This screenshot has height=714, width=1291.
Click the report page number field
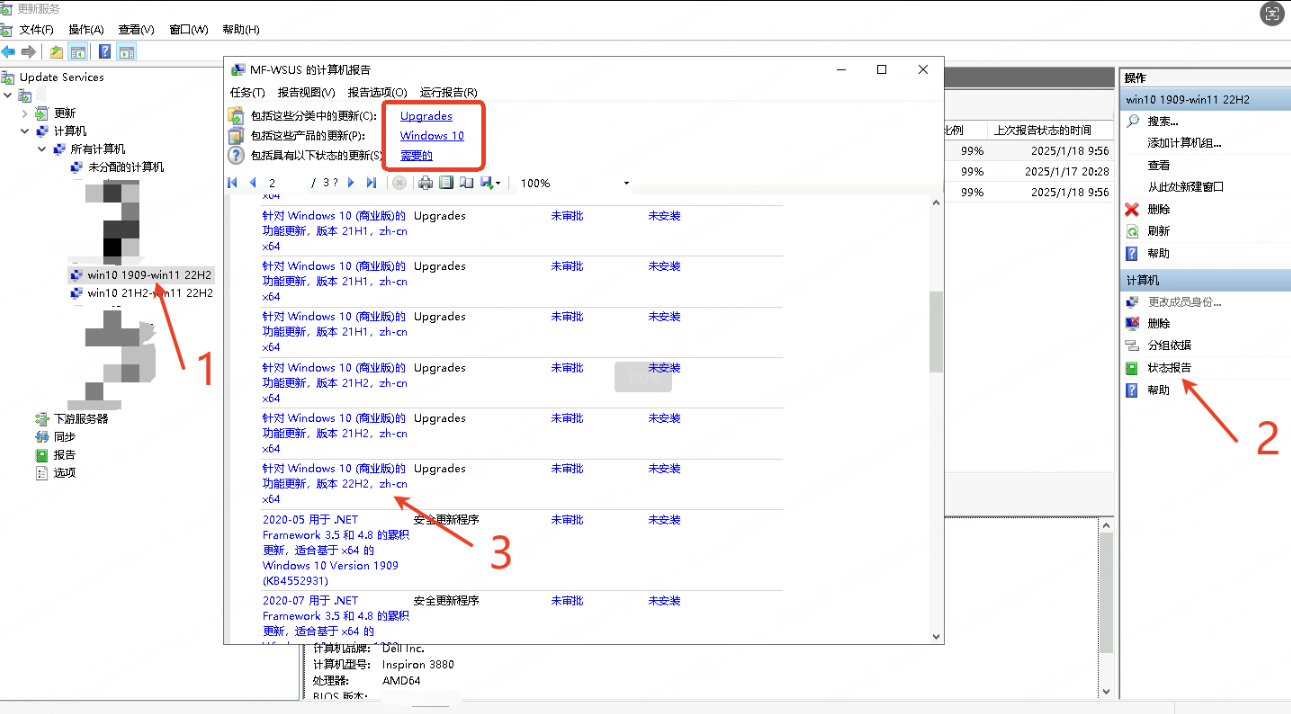[x=285, y=183]
